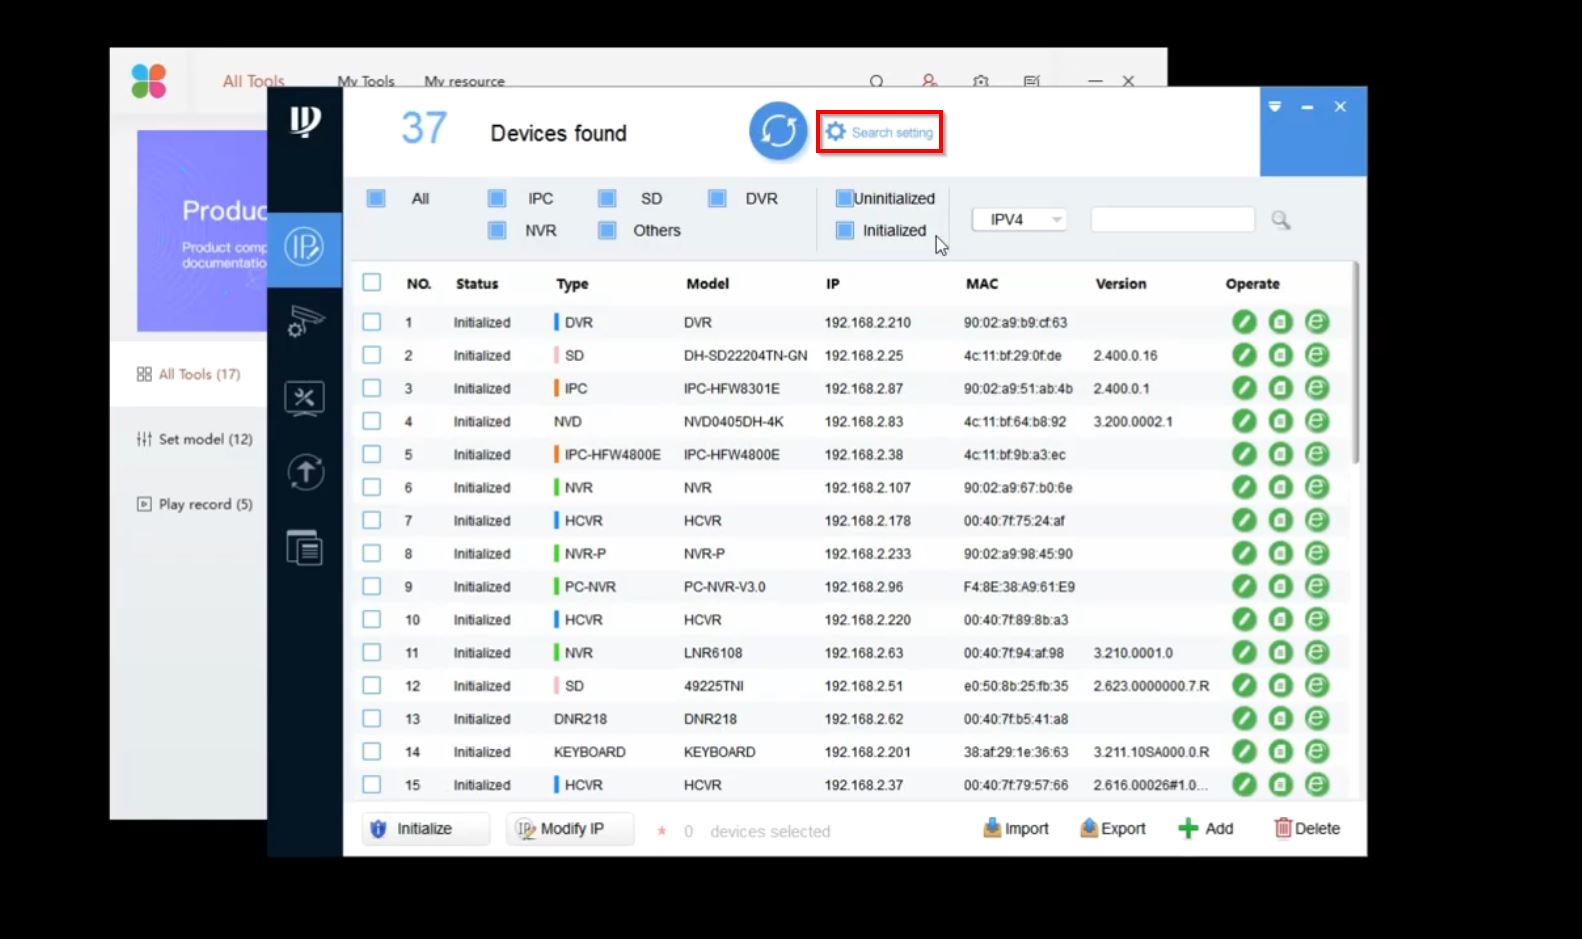Click the search filter input field
This screenshot has height=939, width=1582.
click(1172, 219)
